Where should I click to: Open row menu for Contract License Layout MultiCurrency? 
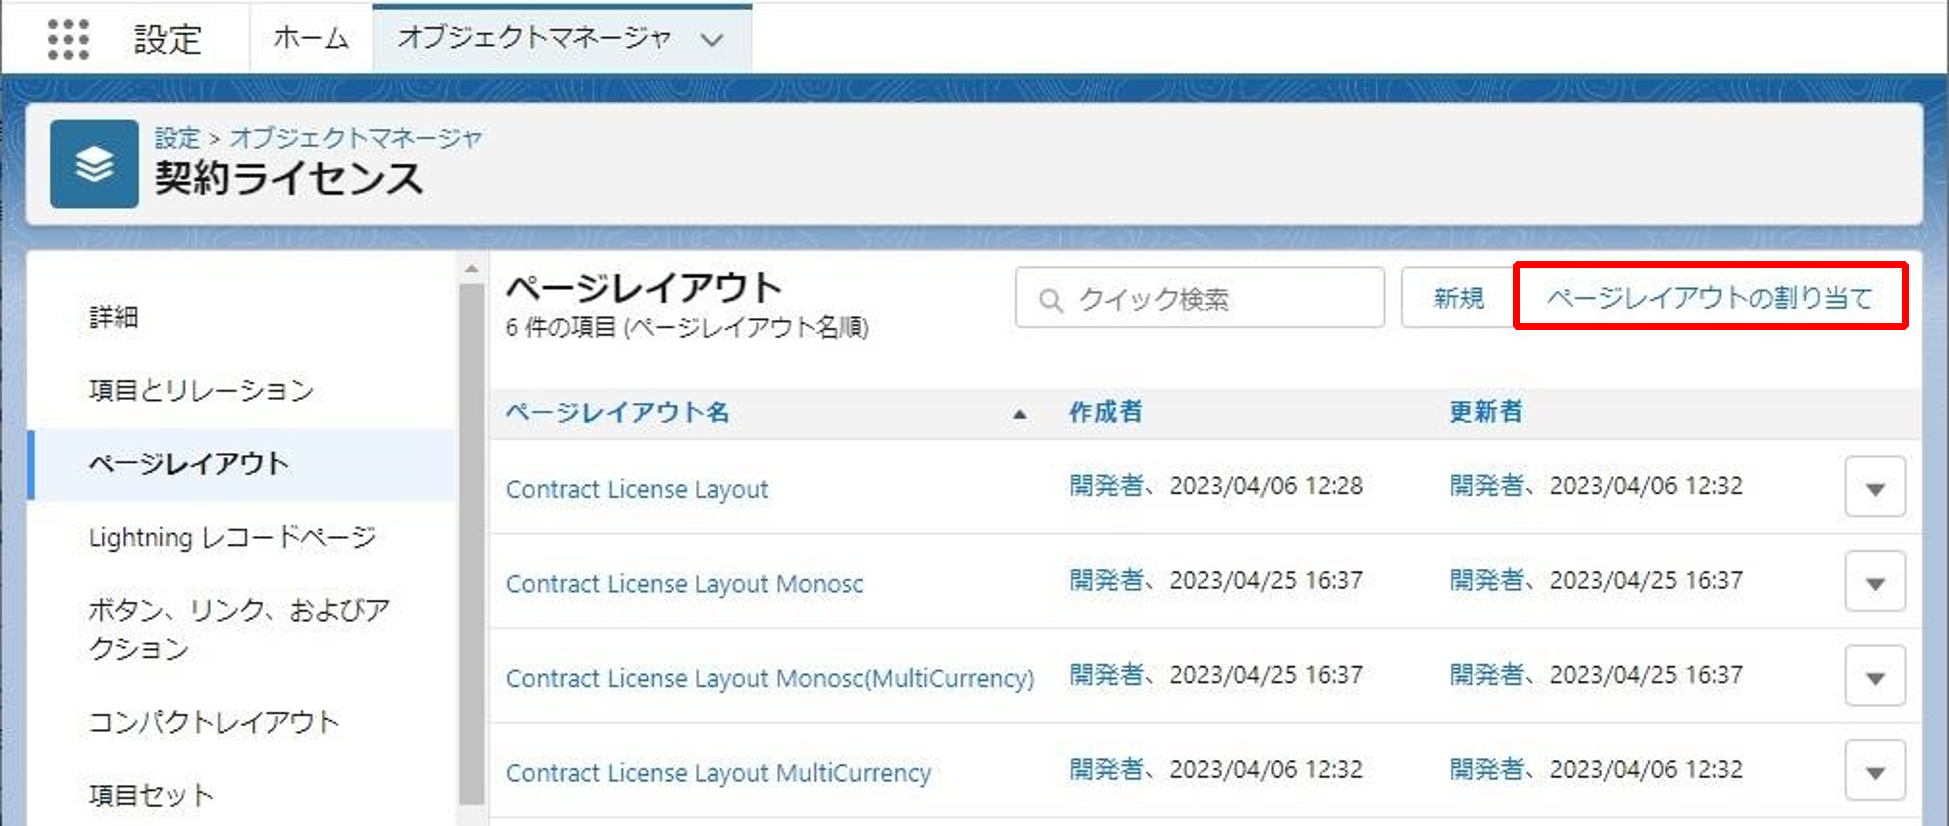coord(1874,771)
